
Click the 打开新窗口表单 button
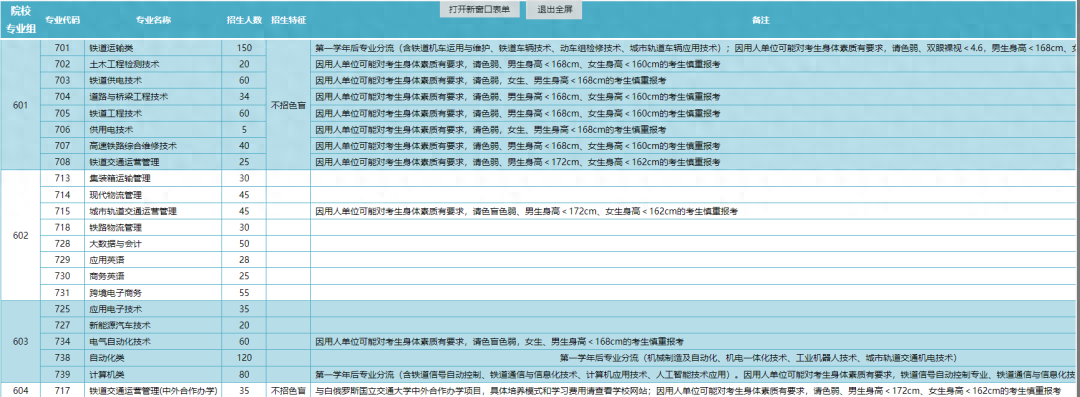479,10
